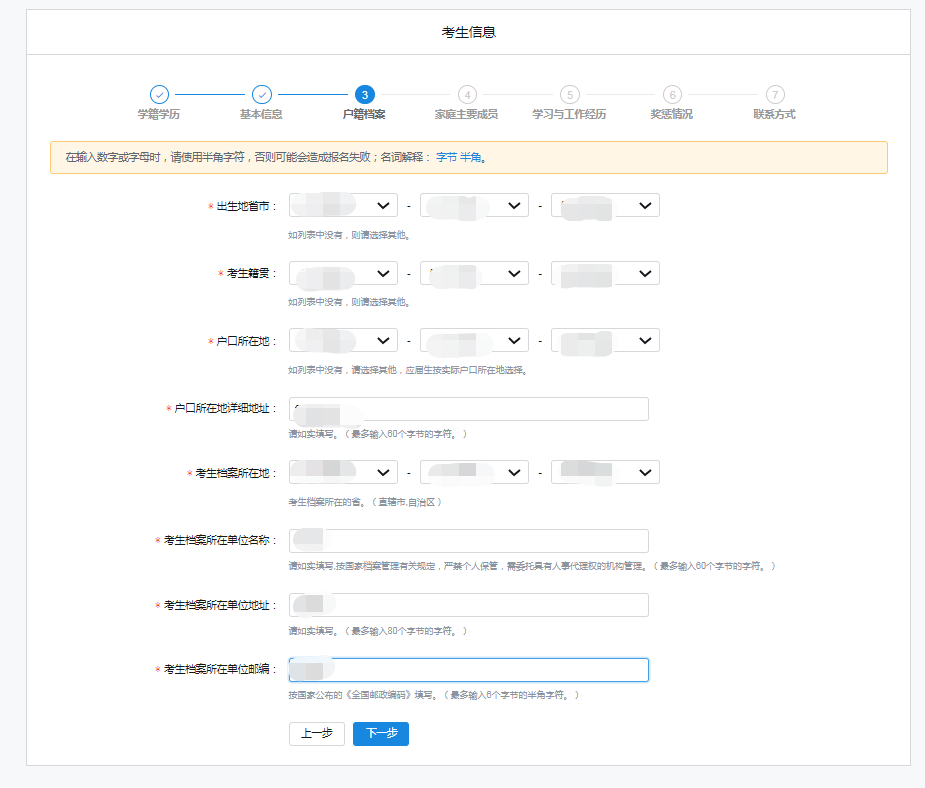The height and width of the screenshot is (788, 925).
Task: Expand the 考生档案所在地 third dropdown
Action: (x=605, y=472)
